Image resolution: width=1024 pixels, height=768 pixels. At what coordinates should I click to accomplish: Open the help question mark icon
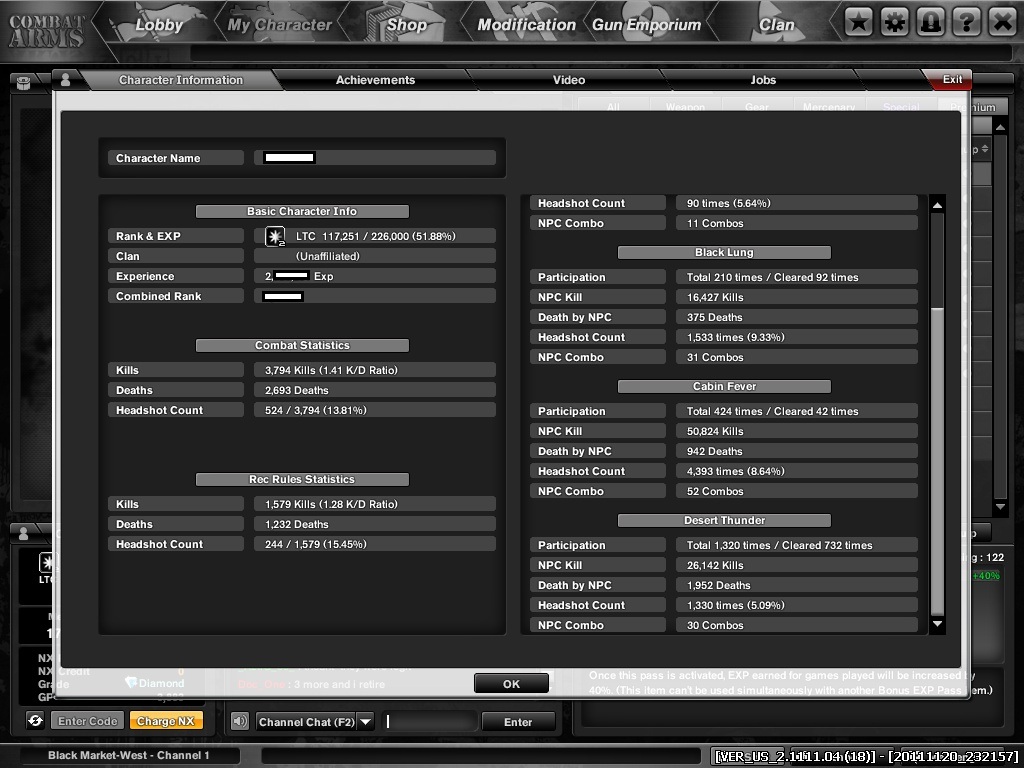coord(967,23)
